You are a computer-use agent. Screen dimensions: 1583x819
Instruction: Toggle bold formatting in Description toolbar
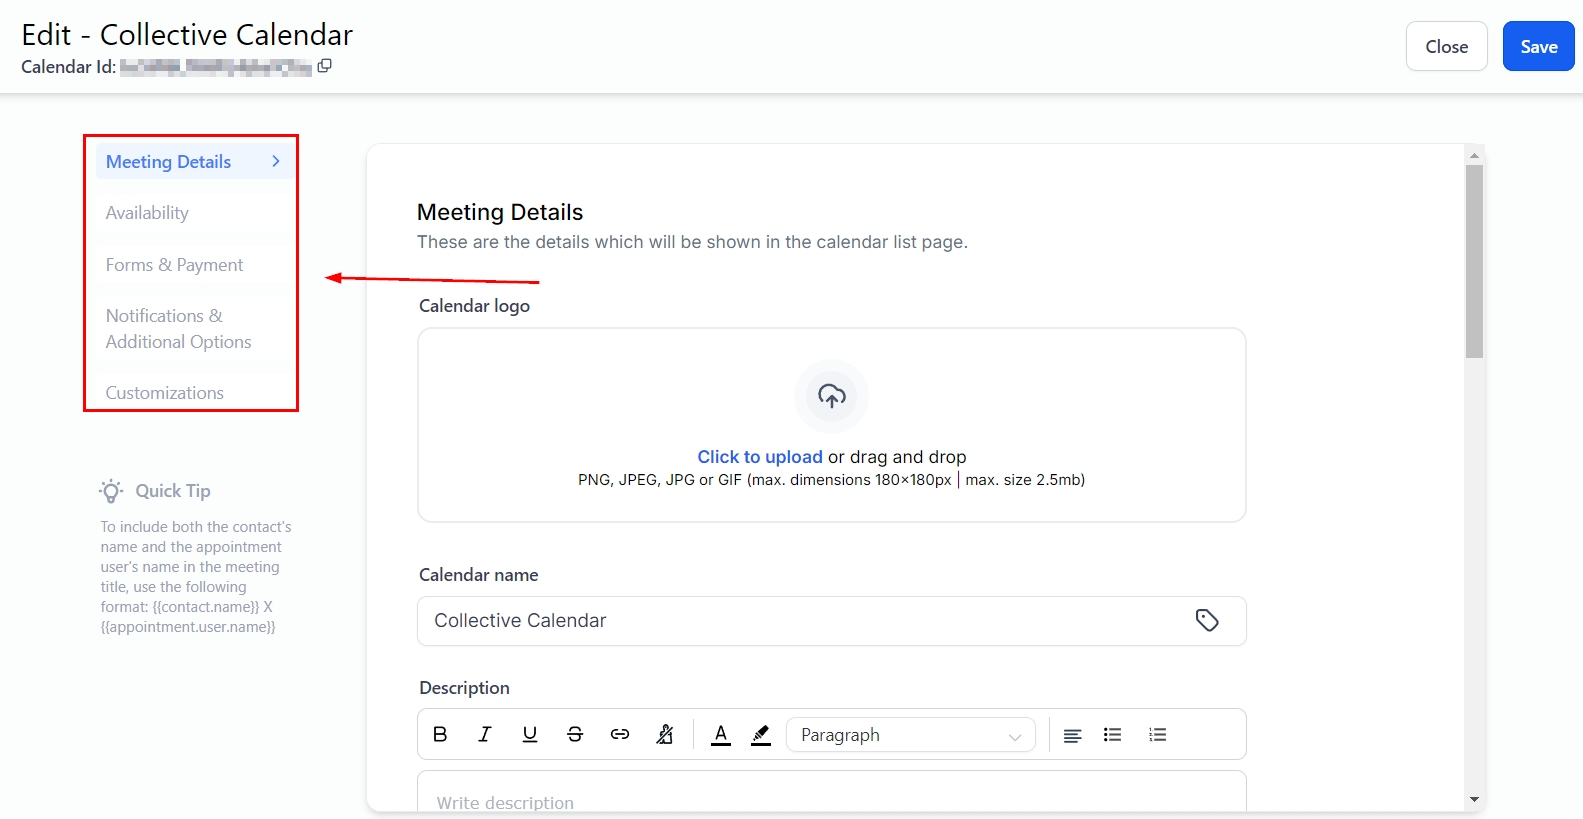coord(440,734)
